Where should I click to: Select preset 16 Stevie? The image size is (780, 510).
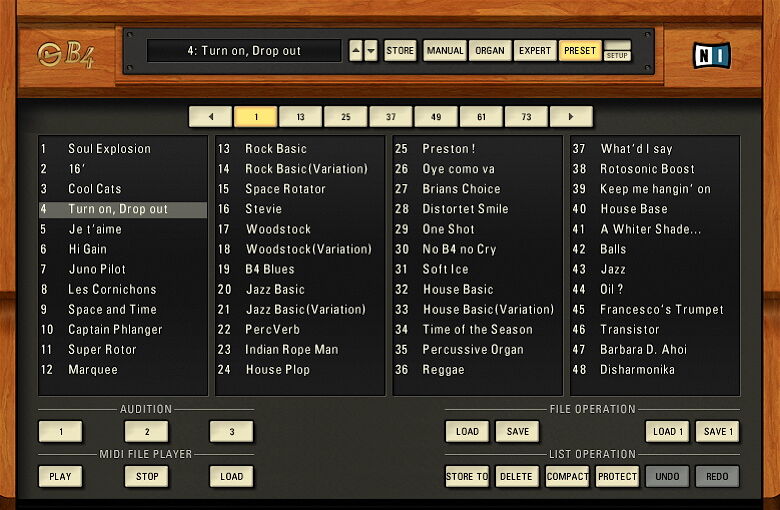(x=300, y=209)
